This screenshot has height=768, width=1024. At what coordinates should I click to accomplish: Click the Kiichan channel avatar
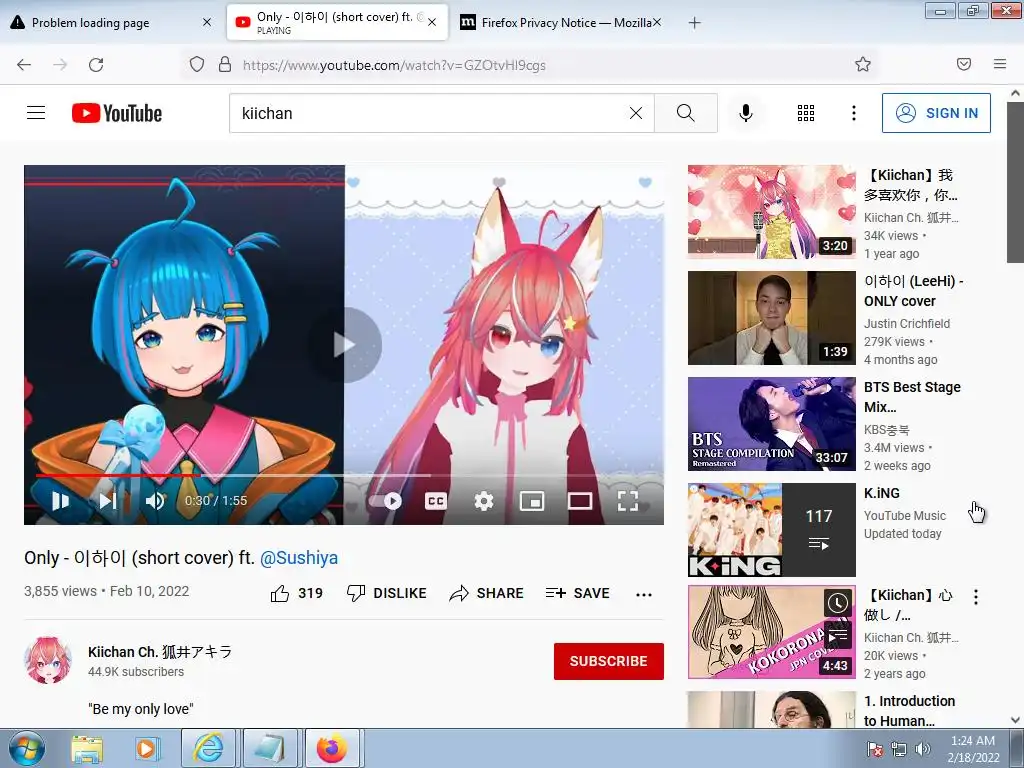[48, 660]
